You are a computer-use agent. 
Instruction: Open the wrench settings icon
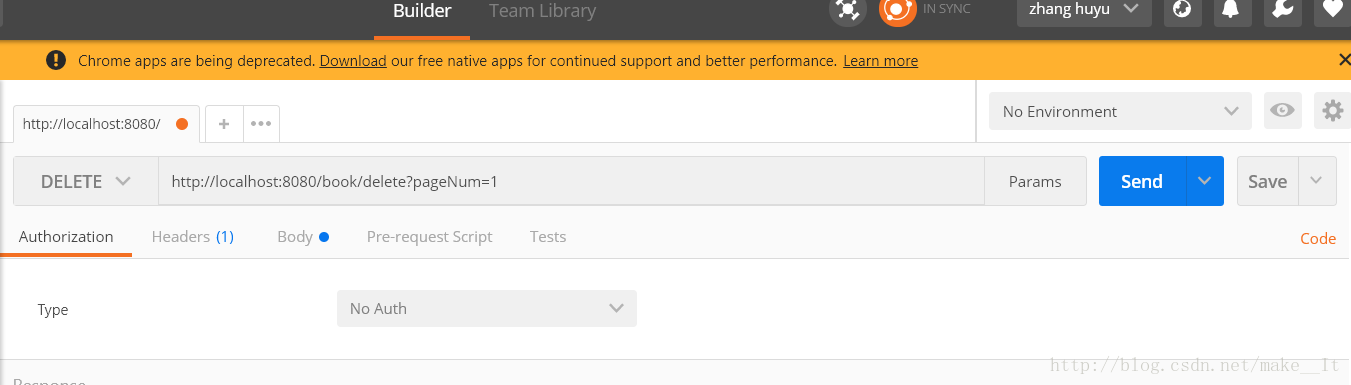pos(1282,10)
